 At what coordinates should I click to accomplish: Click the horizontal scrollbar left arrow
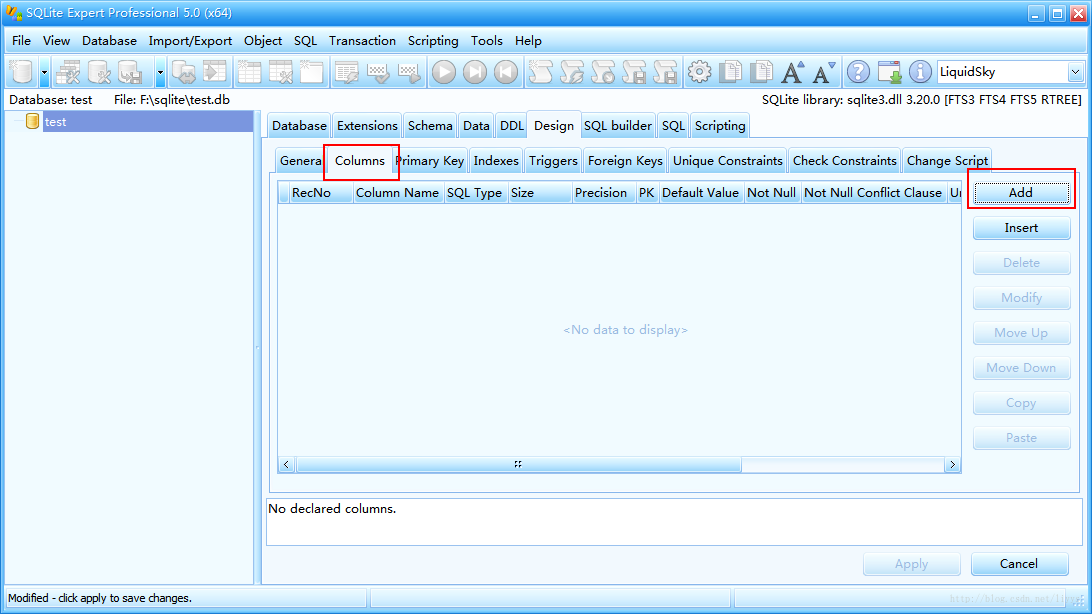click(286, 464)
